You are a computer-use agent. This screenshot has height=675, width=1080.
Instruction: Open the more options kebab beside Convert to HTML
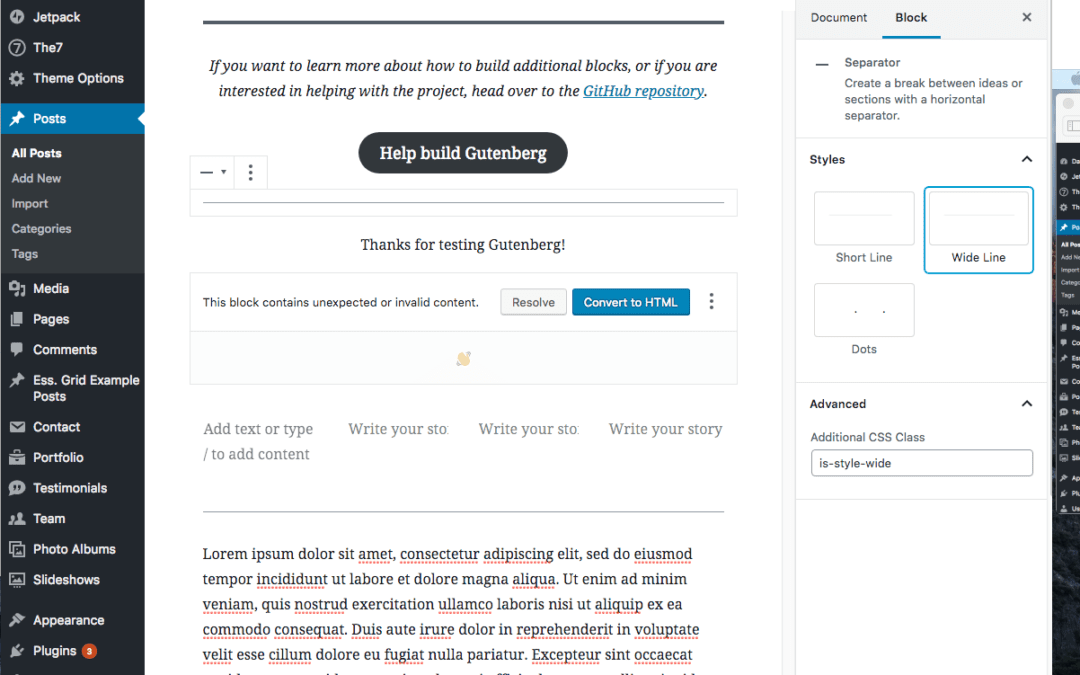point(711,301)
